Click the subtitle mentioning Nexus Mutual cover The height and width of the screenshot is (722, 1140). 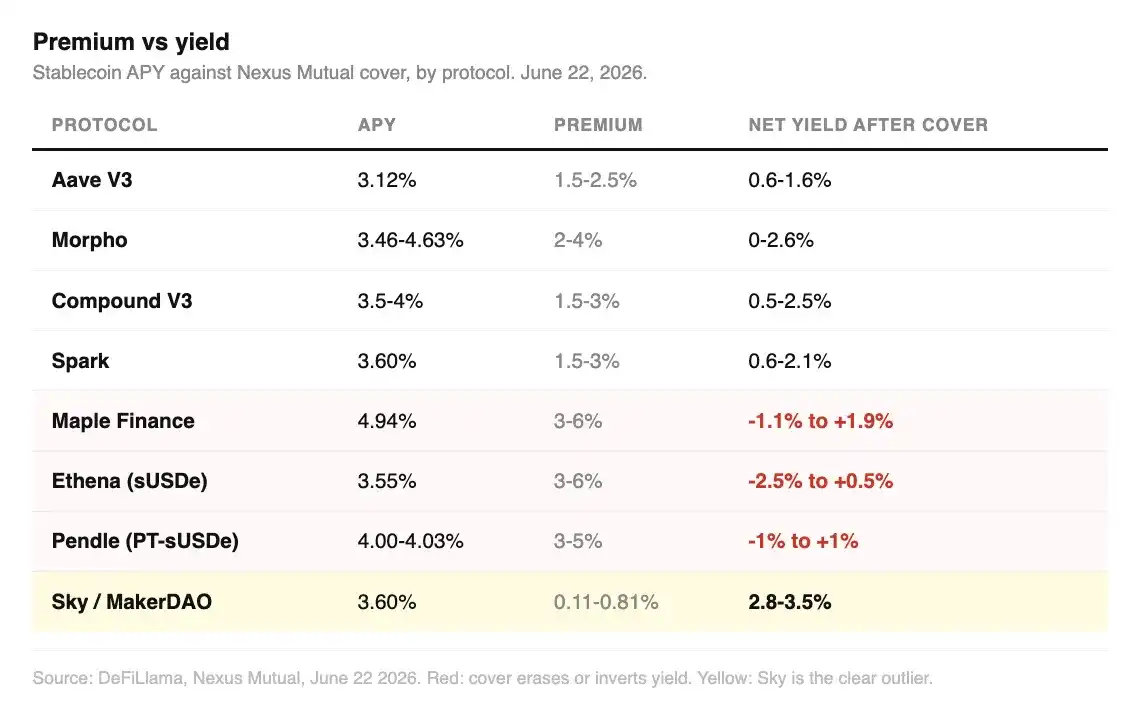pos(340,73)
